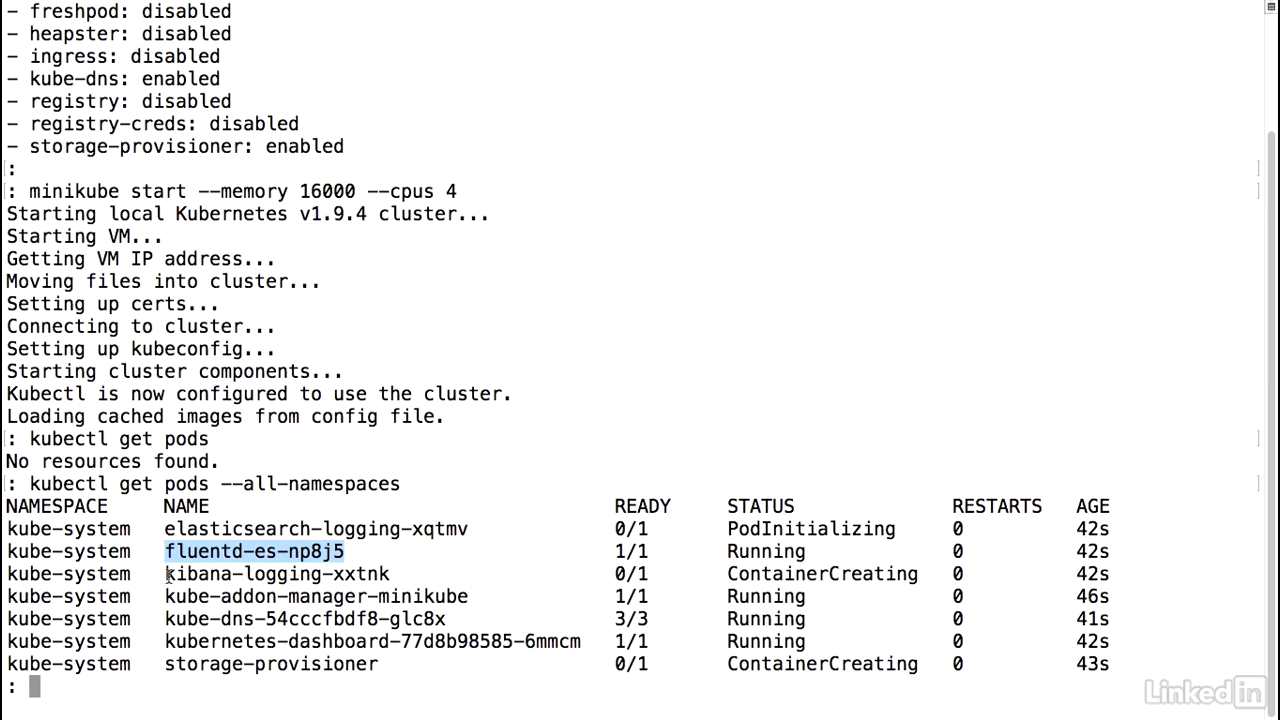Click the kibana-logging-xxtnk pod name

(277, 574)
